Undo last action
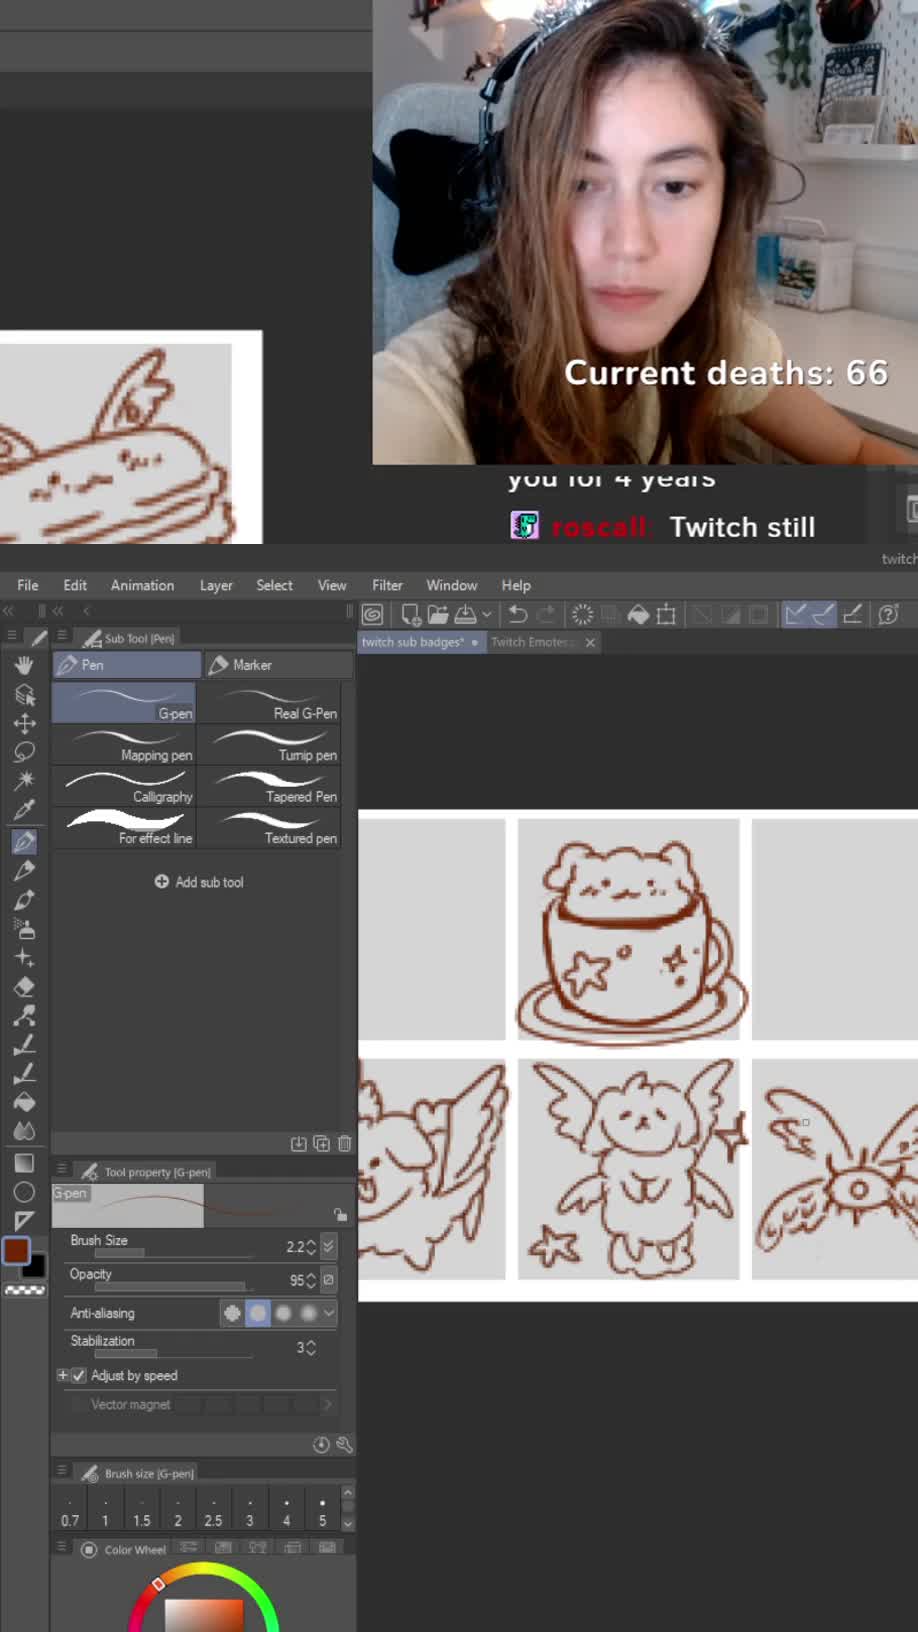Image resolution: width=918 pixels, height=1632 pixels. pos(518,614)
